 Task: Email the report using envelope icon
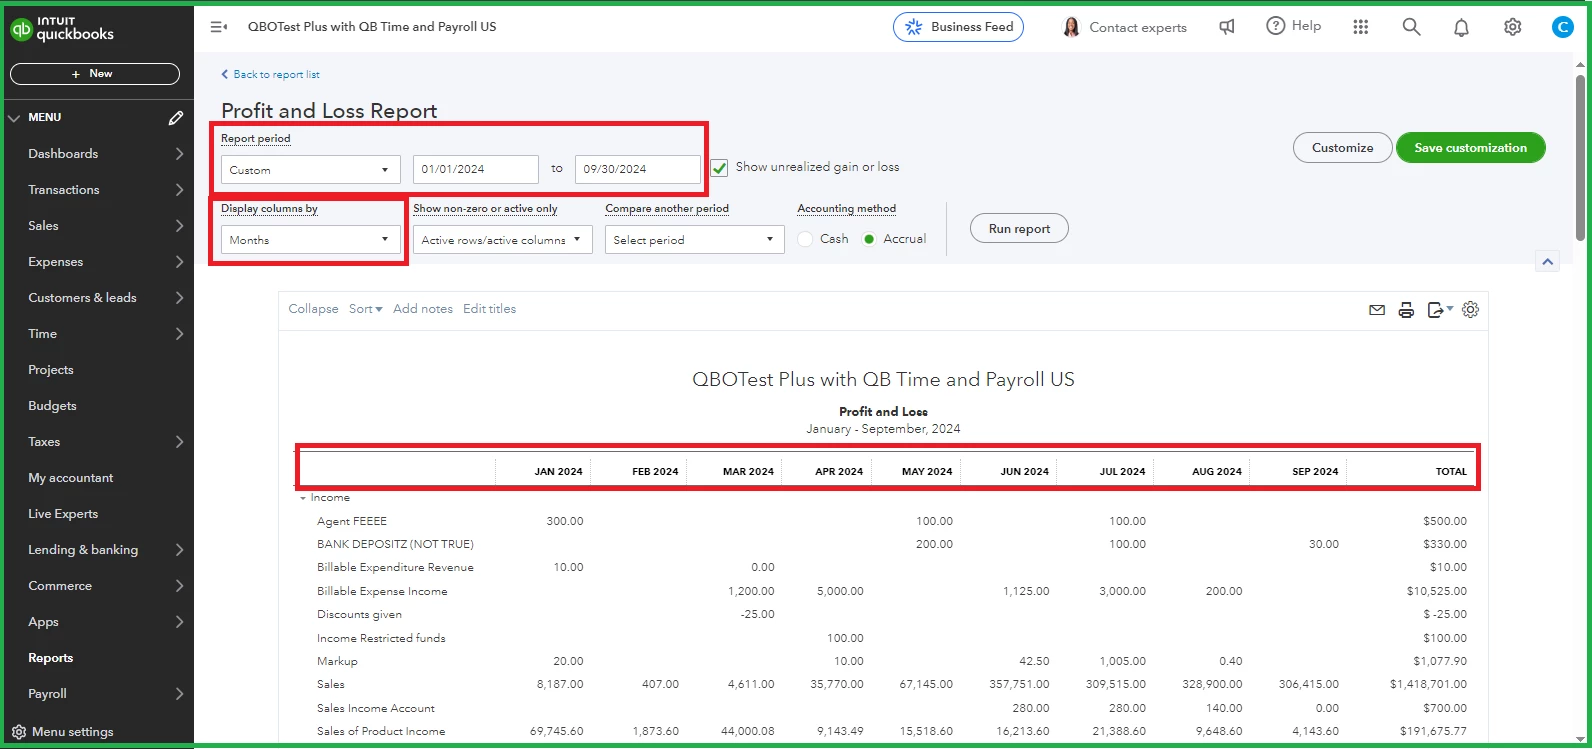pos(1377,310)
